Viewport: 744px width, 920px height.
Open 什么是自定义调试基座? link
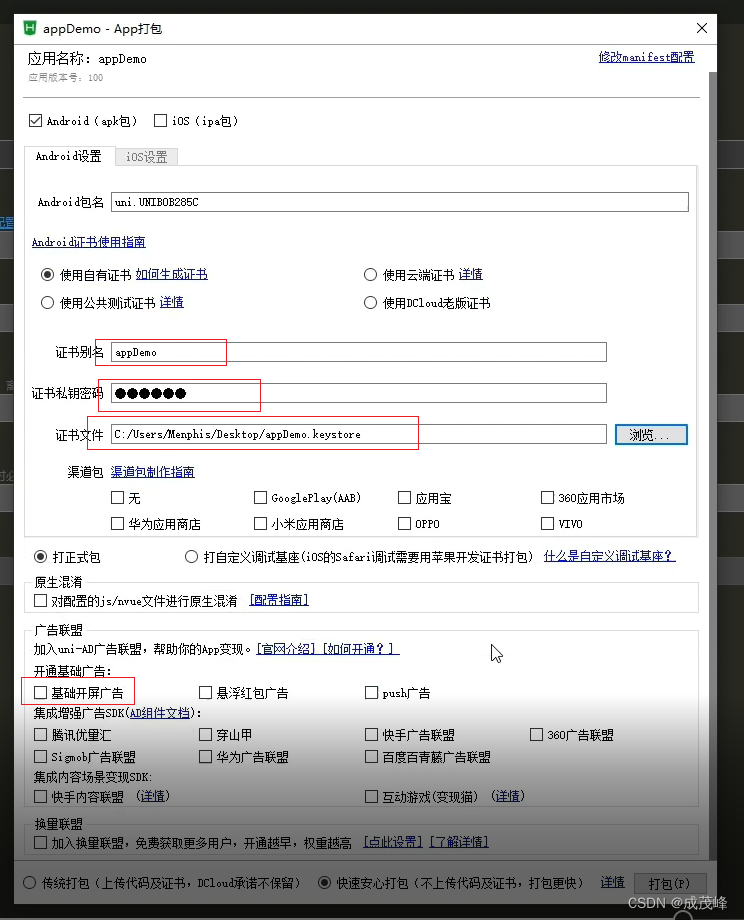click(x=610, y=556)
